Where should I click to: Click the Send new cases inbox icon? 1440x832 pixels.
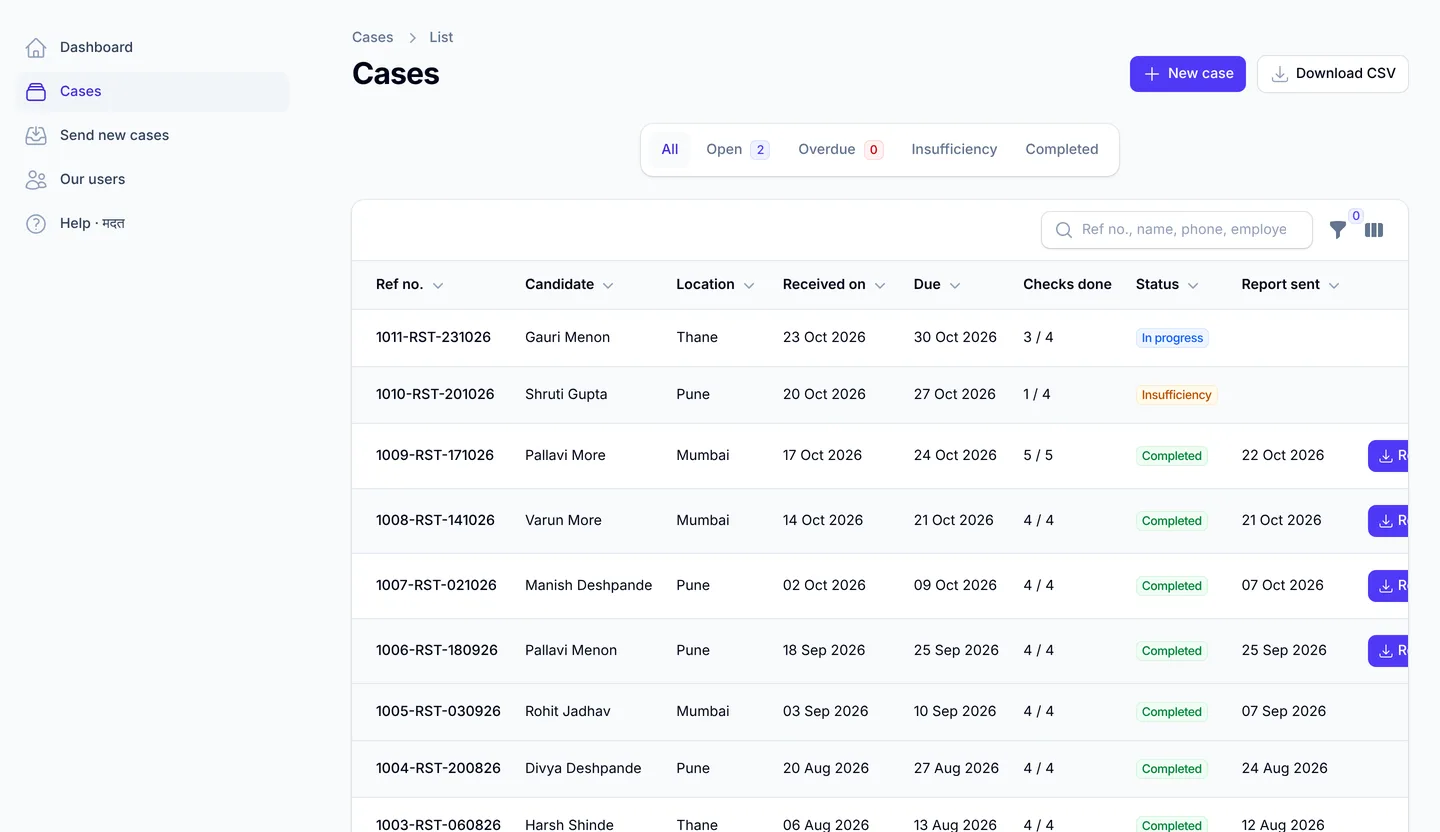pyautogui.click(x=36, y=135)
